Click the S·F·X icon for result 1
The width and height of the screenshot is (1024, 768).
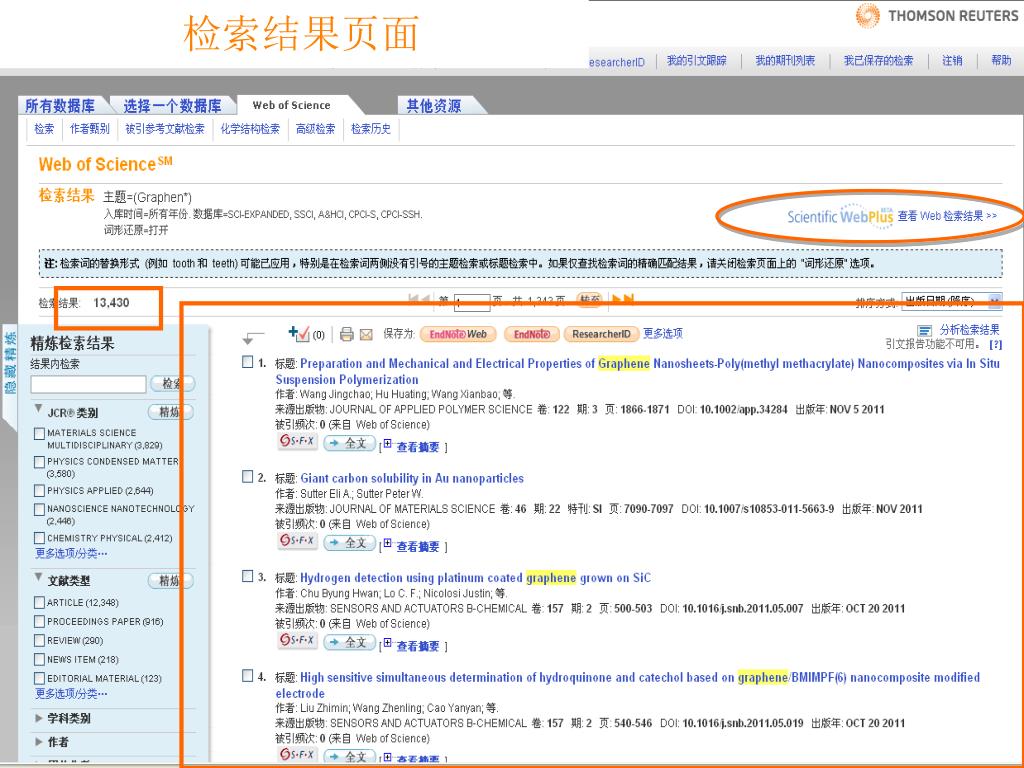coord(297,441)
